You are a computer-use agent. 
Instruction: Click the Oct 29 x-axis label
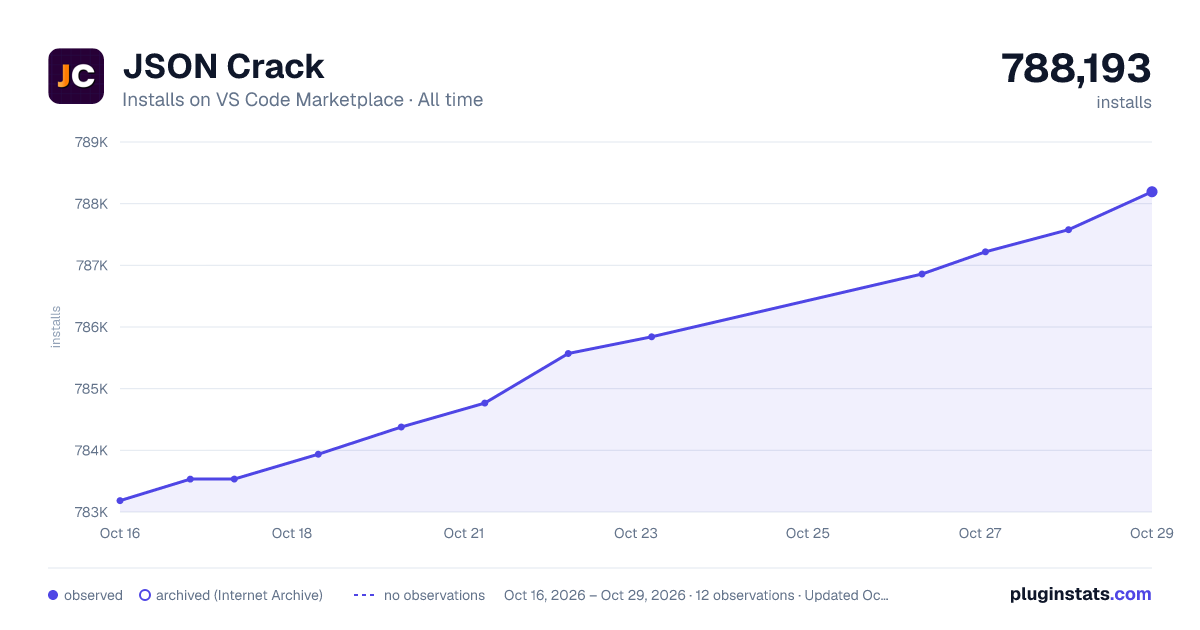coord(1150,533)
